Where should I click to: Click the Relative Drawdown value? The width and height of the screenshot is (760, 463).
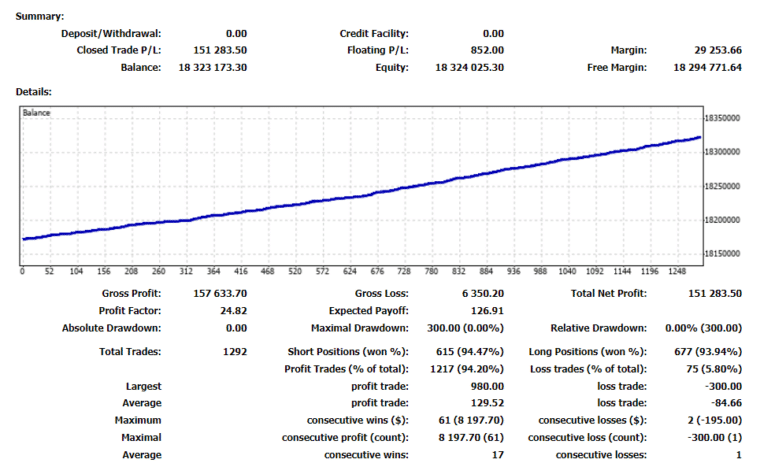tap(703, 328)
